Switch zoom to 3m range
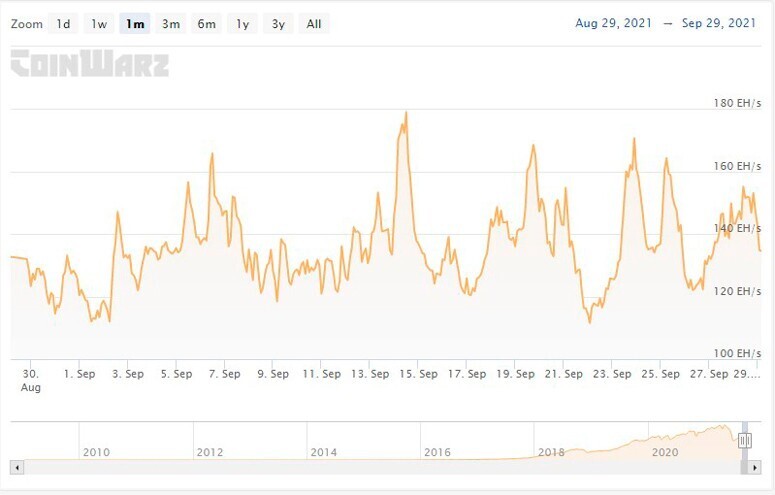This screenshot has height=495, width=775. [171, 24]
